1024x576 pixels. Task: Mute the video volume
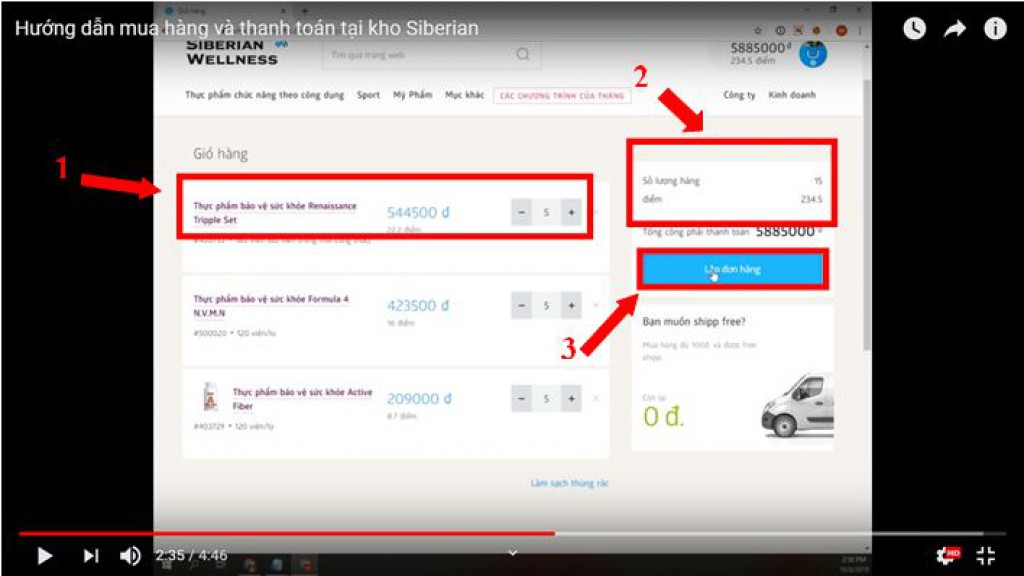pos(130,555)
